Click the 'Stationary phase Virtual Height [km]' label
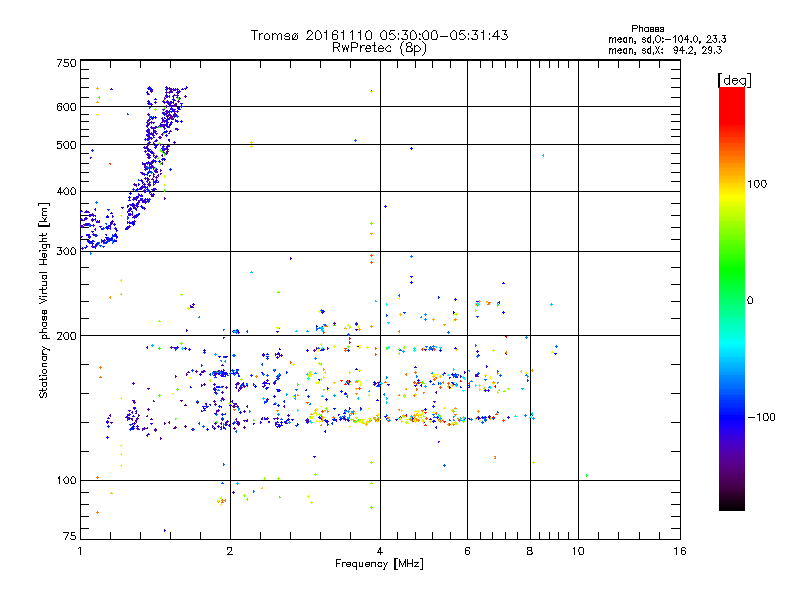The width and height of the screenshot is (800, 600). (44, 301)
